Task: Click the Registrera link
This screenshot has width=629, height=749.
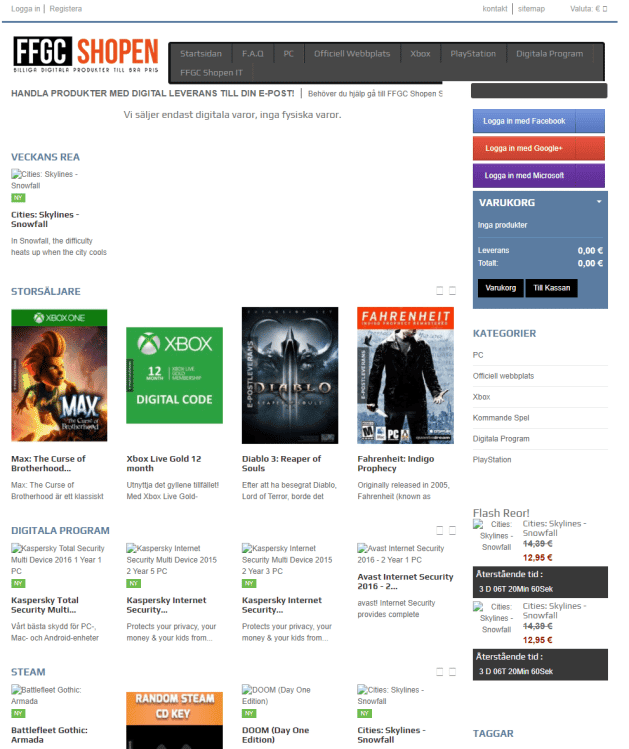Action: click(65, 9)
